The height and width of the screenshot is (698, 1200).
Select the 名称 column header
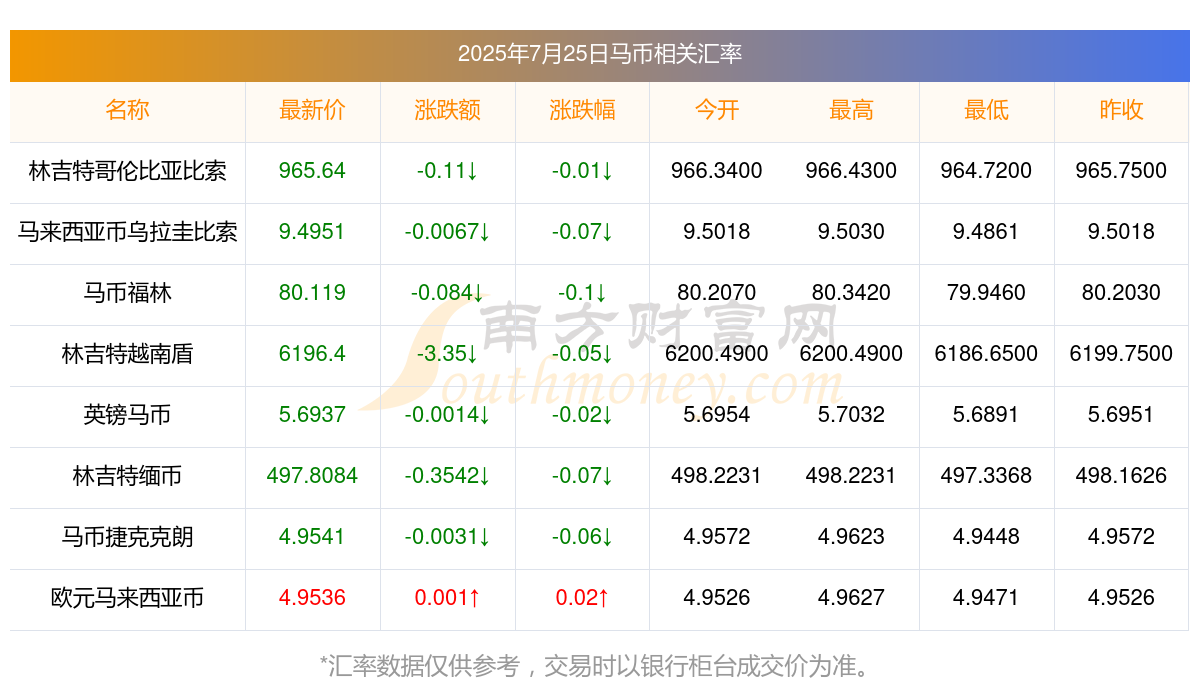click(x=127, y=110)
